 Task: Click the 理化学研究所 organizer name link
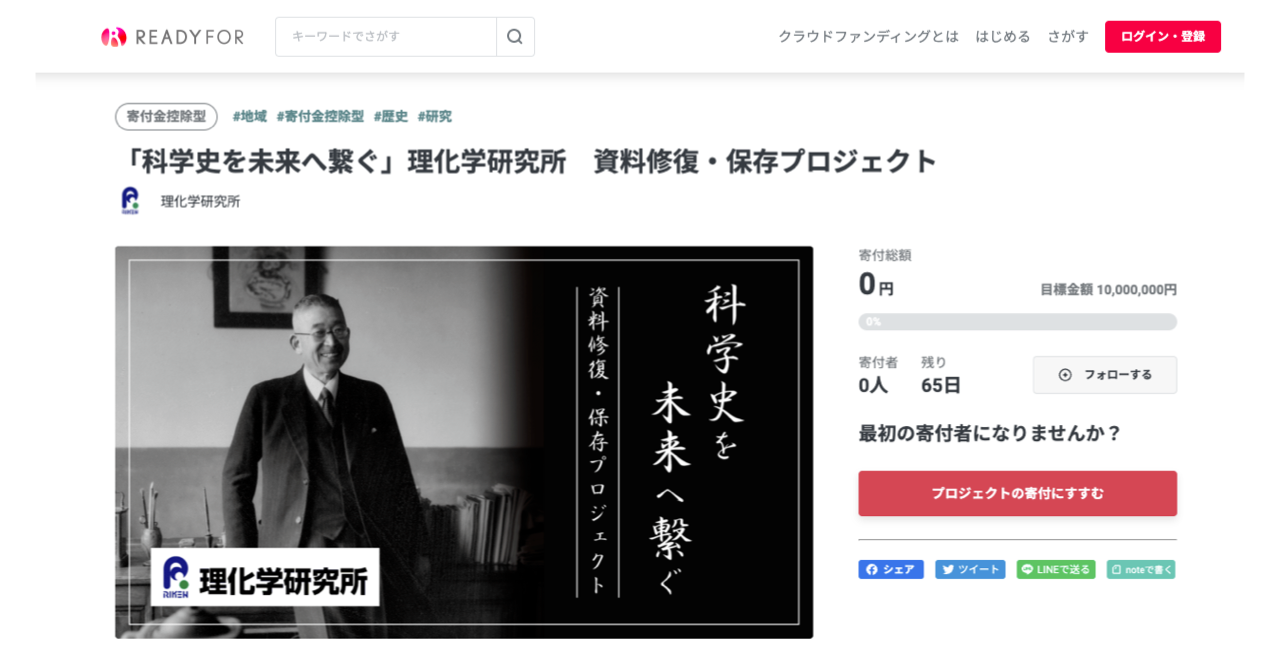pos(200,202)
